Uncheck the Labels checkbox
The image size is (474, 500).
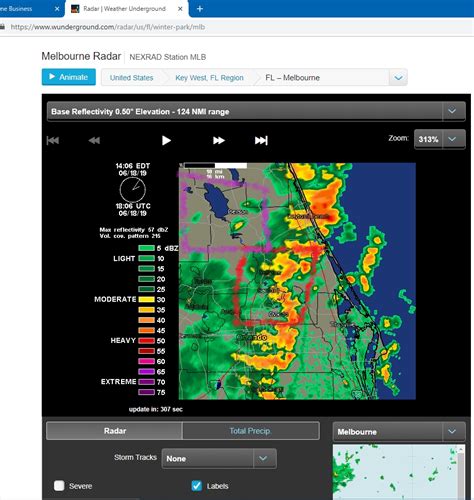197,486
